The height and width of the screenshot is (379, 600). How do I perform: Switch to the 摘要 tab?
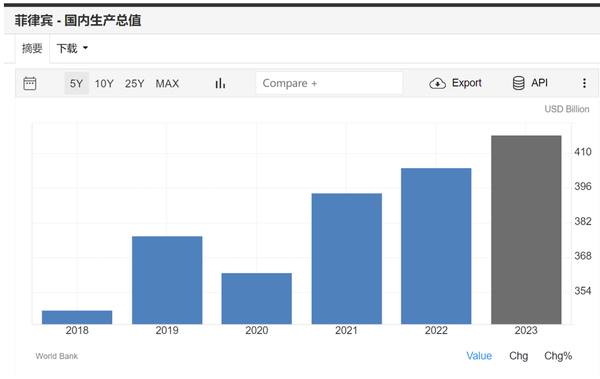(x=32, y=48)
